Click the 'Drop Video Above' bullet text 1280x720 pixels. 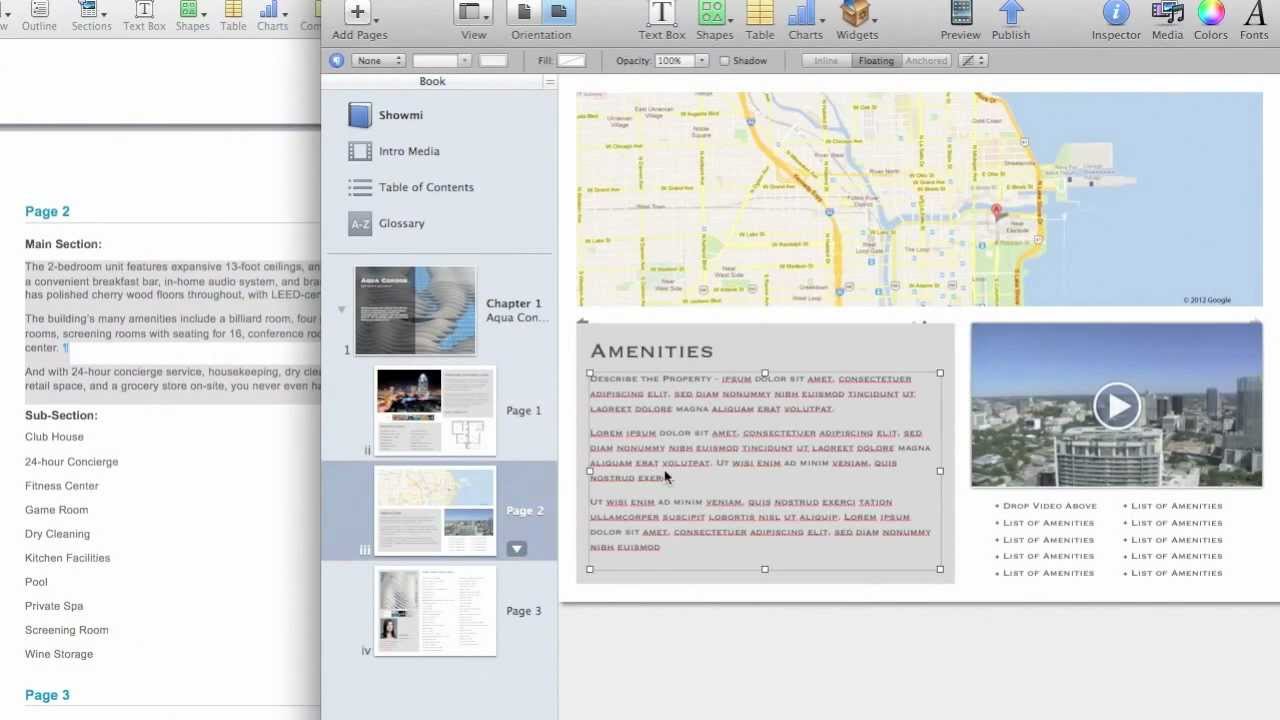pos(1050,506)
